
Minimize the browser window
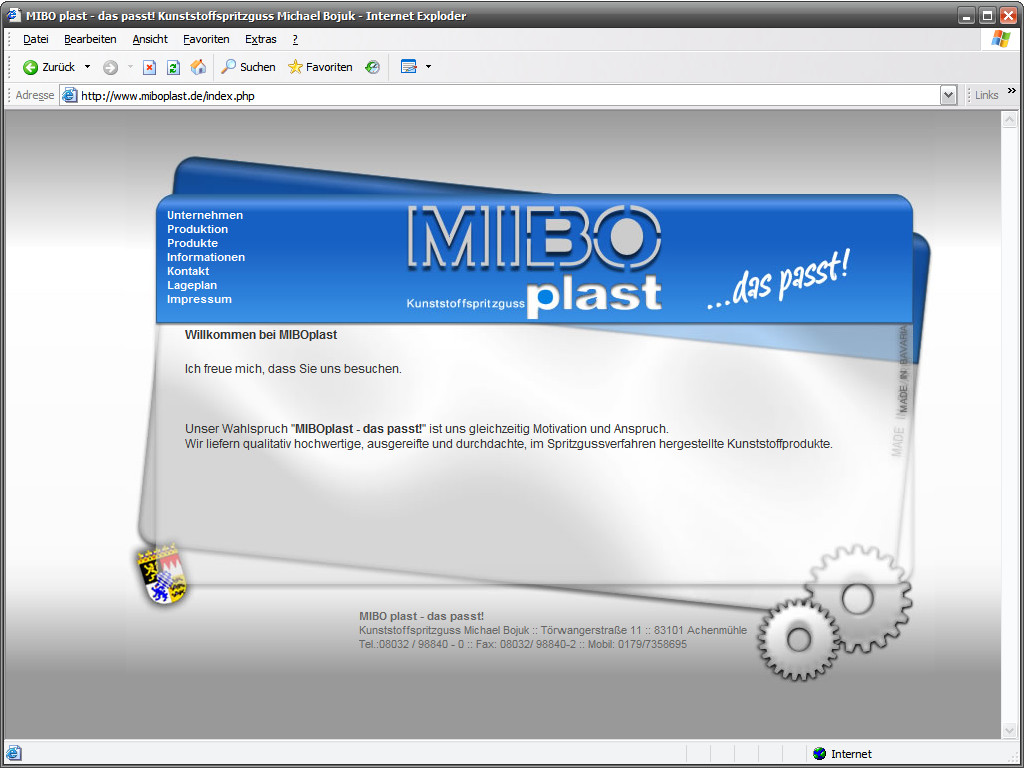[x=967, y=15]
